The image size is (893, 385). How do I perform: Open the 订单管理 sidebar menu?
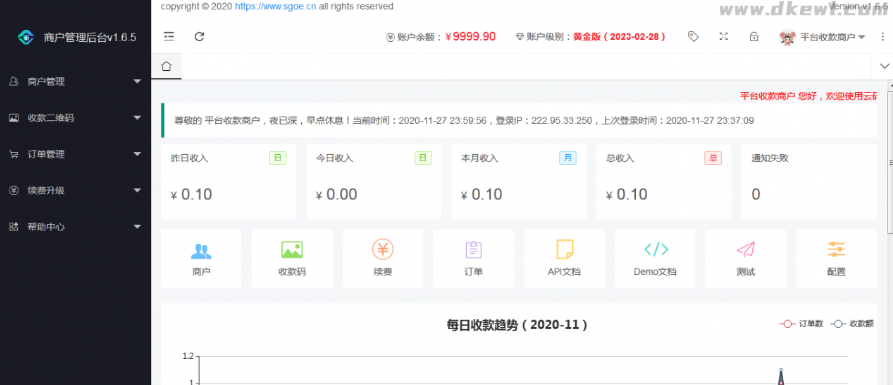pos(75,154)
